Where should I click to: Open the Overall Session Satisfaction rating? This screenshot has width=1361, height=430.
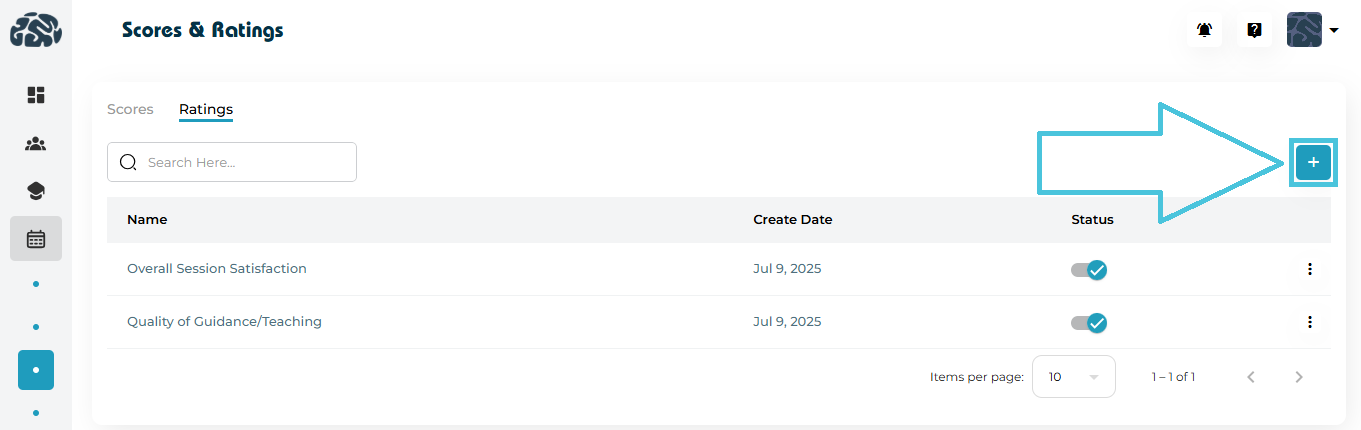[216, 269]
